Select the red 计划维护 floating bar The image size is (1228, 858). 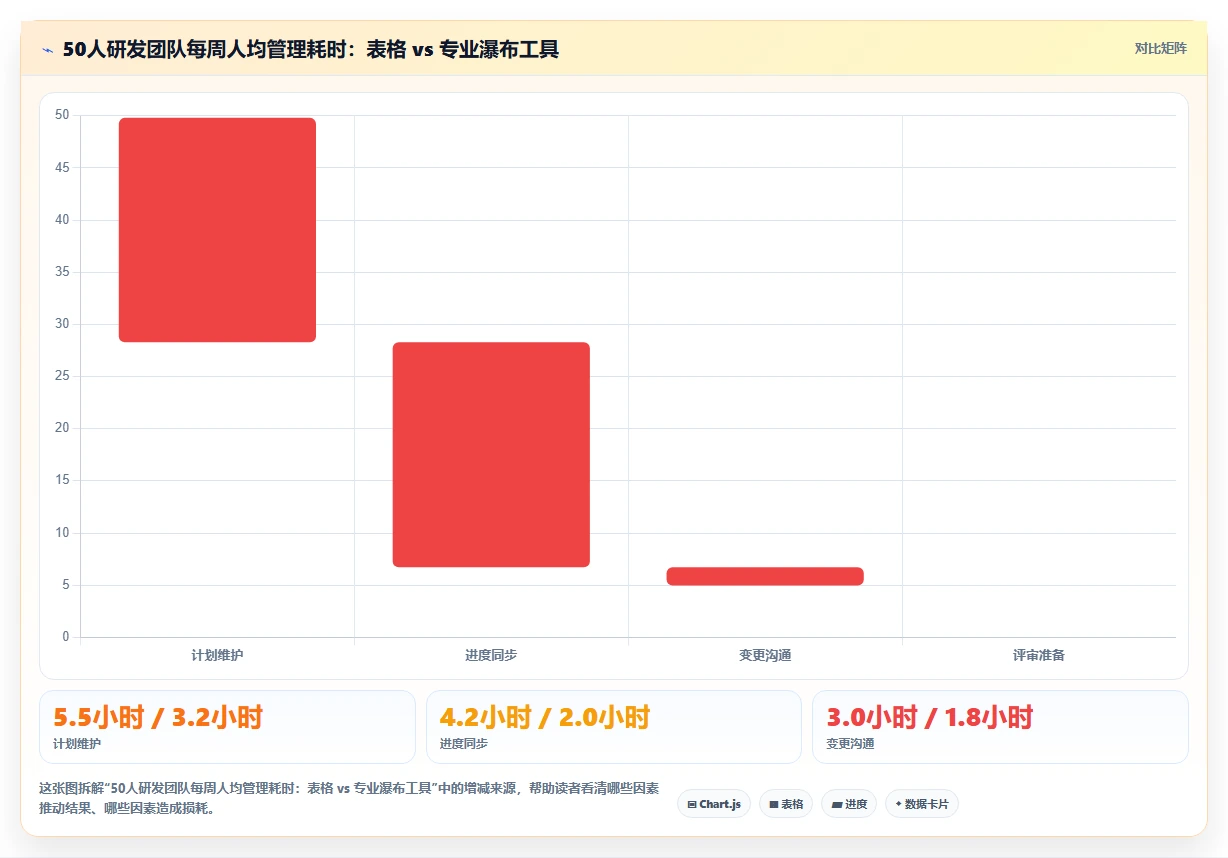(217, 230)
